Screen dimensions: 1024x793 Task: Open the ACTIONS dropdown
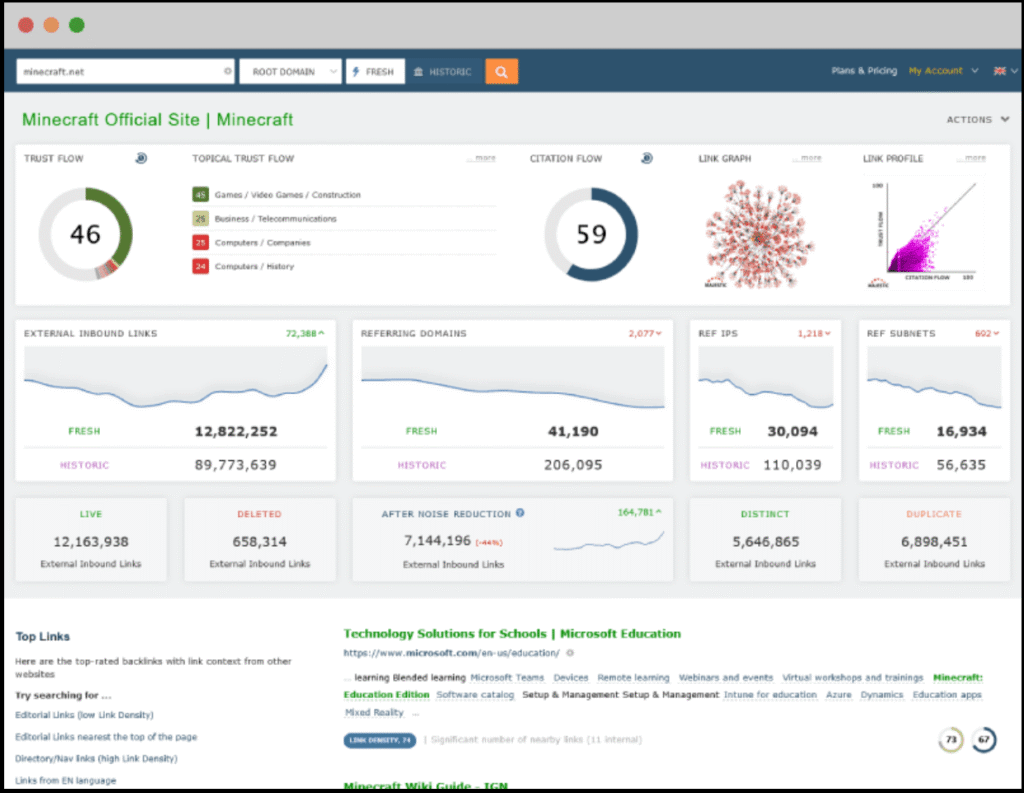click(977, 119)
